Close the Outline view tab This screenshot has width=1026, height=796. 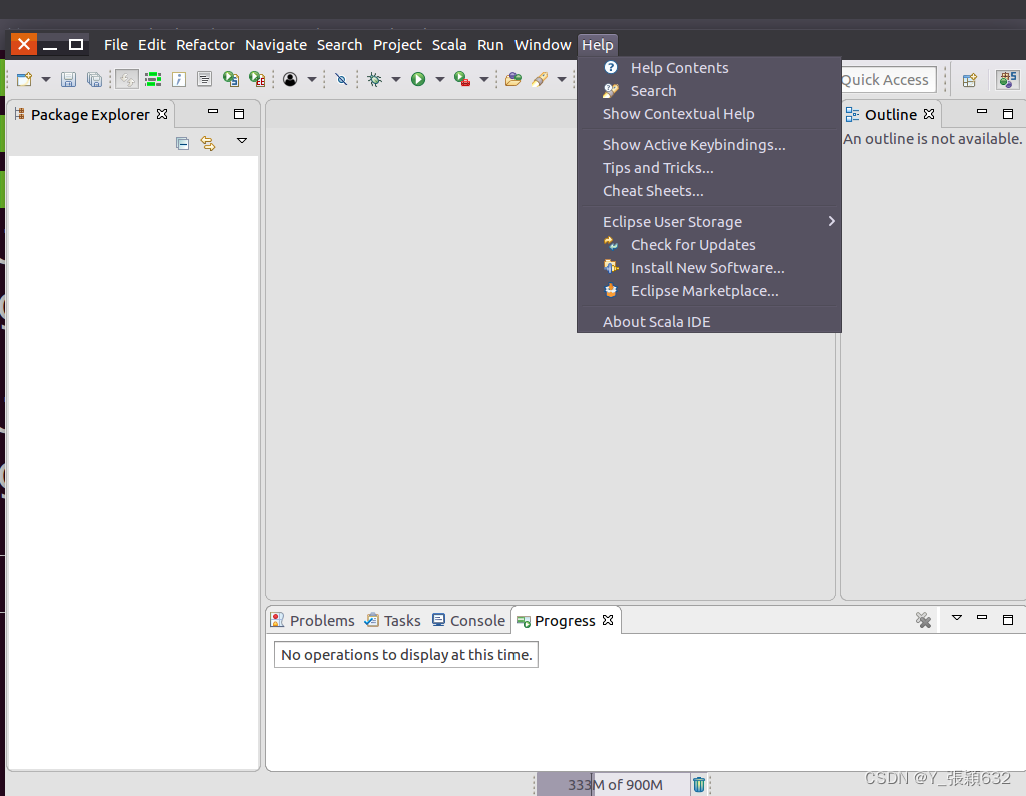[929, 114]
